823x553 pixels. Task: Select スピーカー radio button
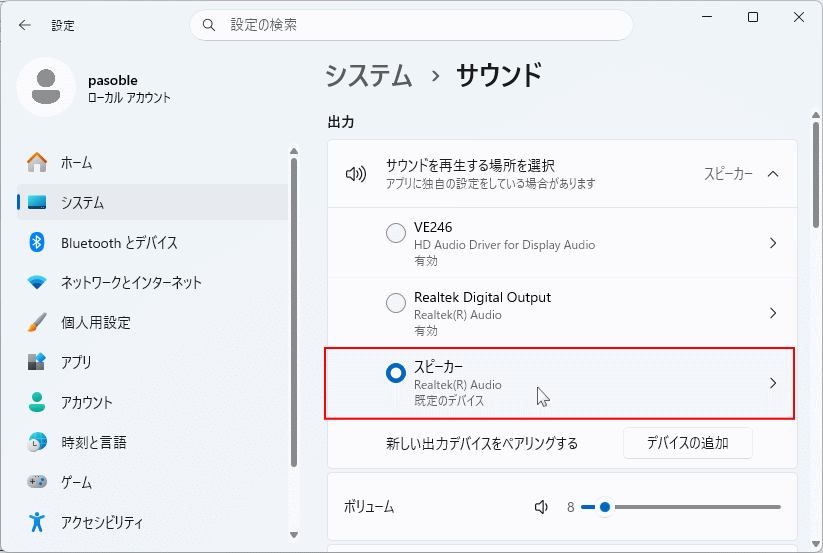(x=396, y=373)
